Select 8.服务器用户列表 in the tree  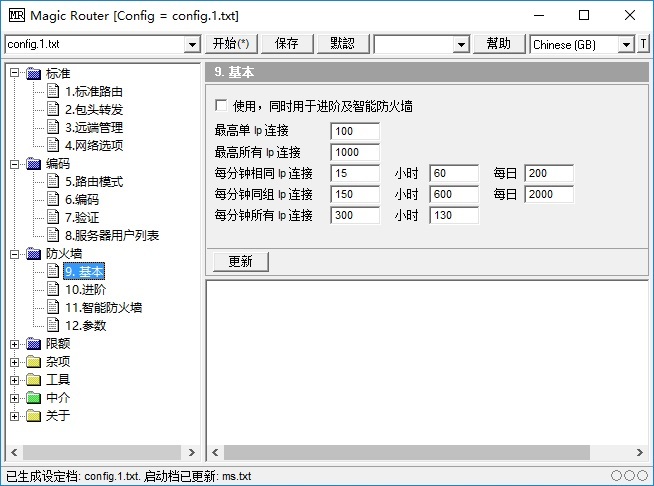[112, 235]
